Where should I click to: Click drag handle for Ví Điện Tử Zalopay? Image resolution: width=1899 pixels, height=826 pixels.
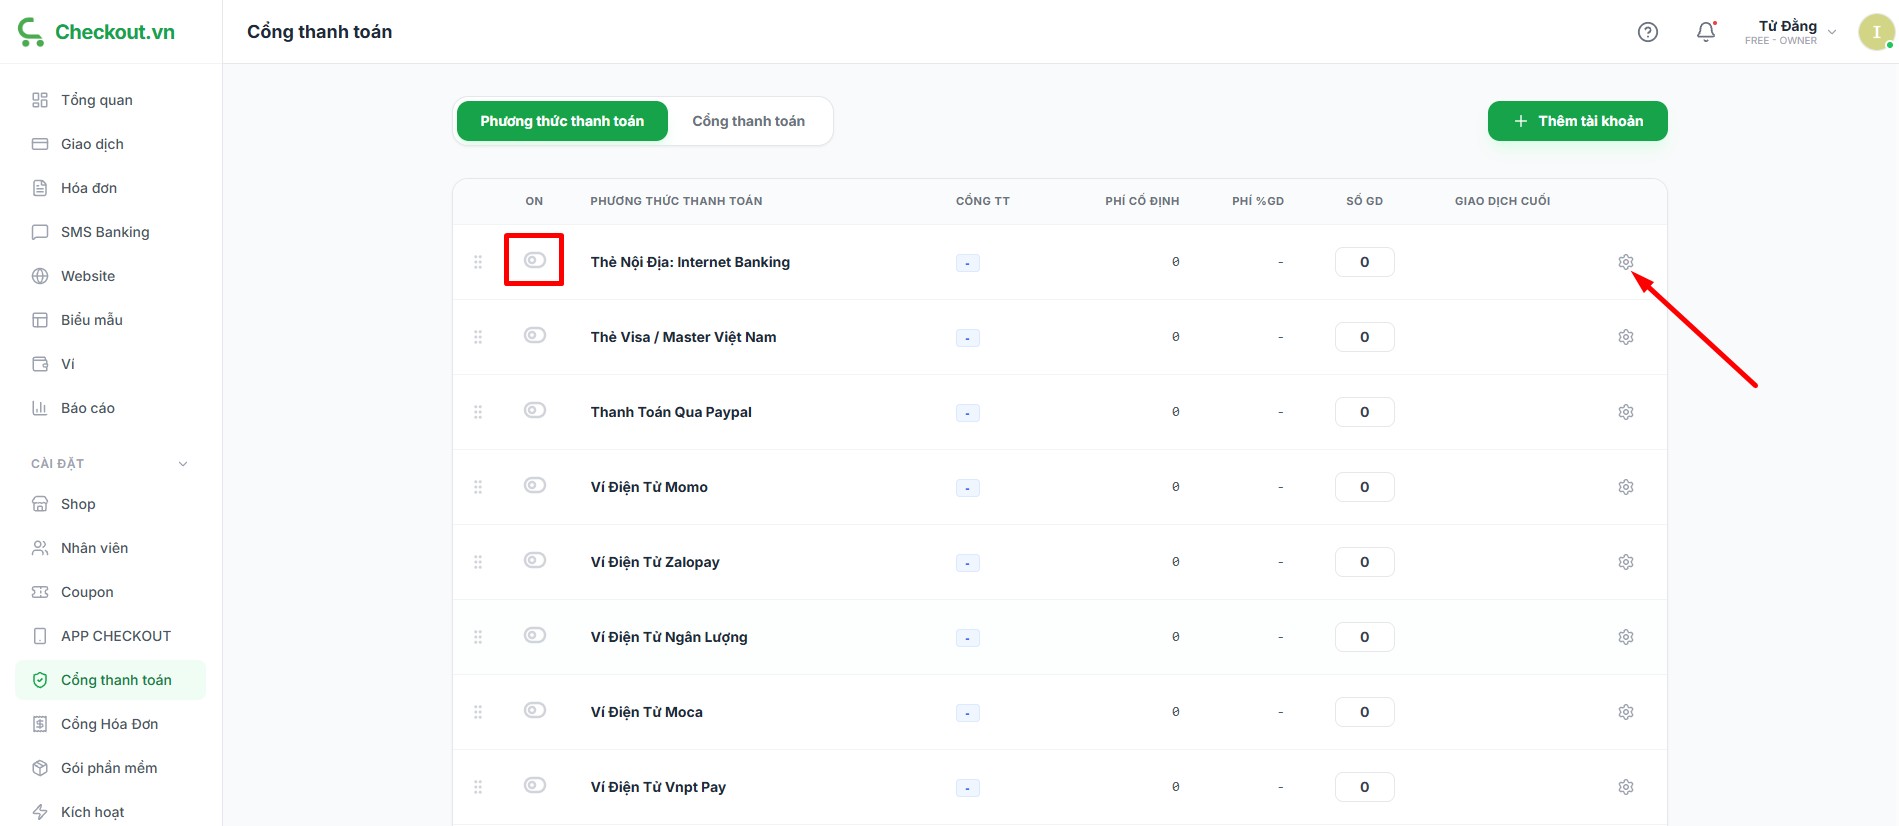click(x=478, y=562)
